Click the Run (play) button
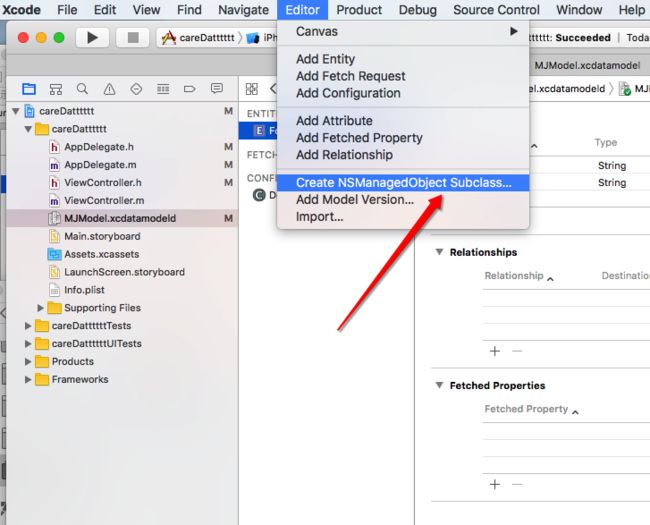The image size is (650, 525). click(x=92, y=38)
